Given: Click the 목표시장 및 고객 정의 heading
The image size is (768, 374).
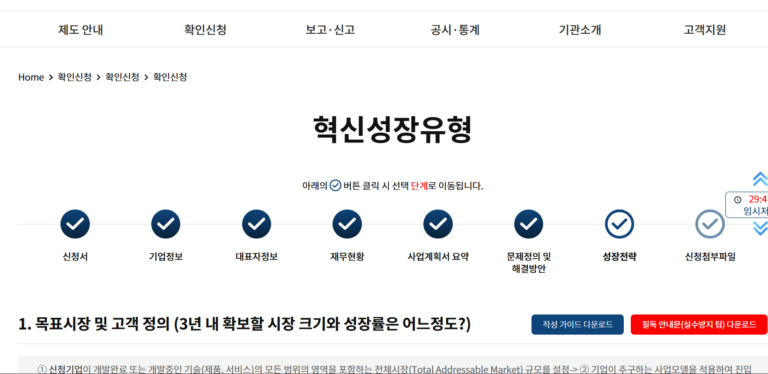Looking at the screenshot, I should click(244, 325).
